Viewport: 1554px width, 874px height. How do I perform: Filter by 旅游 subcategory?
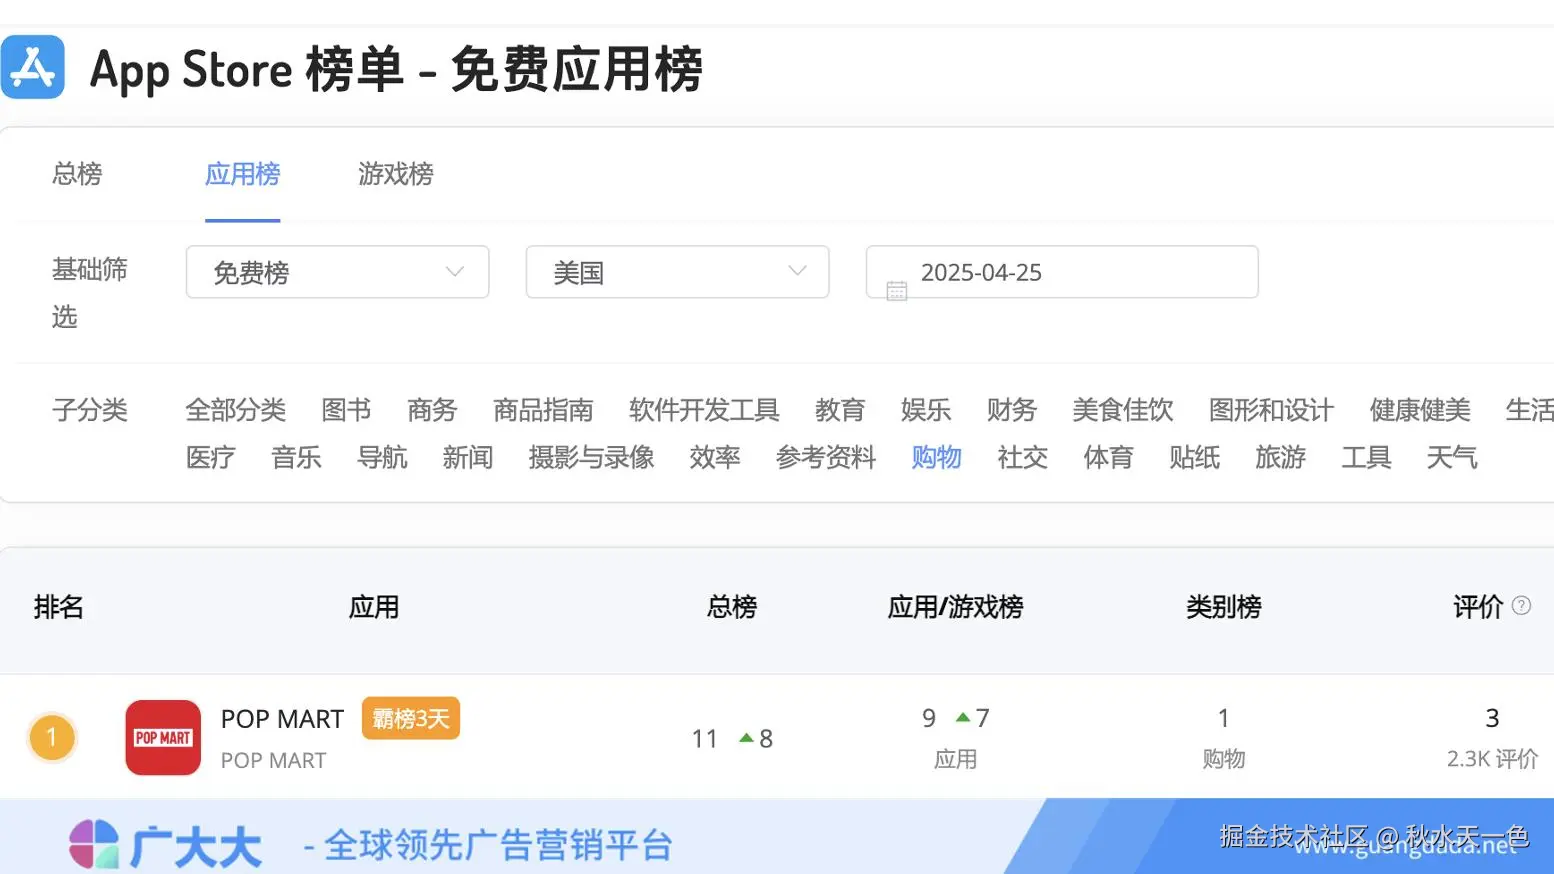point(1281,458)
